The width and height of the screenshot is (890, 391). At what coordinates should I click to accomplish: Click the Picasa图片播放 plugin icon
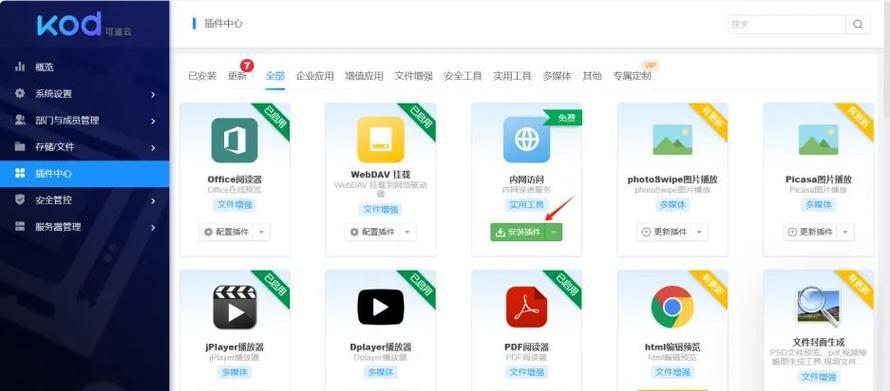[x=818, y=140]
